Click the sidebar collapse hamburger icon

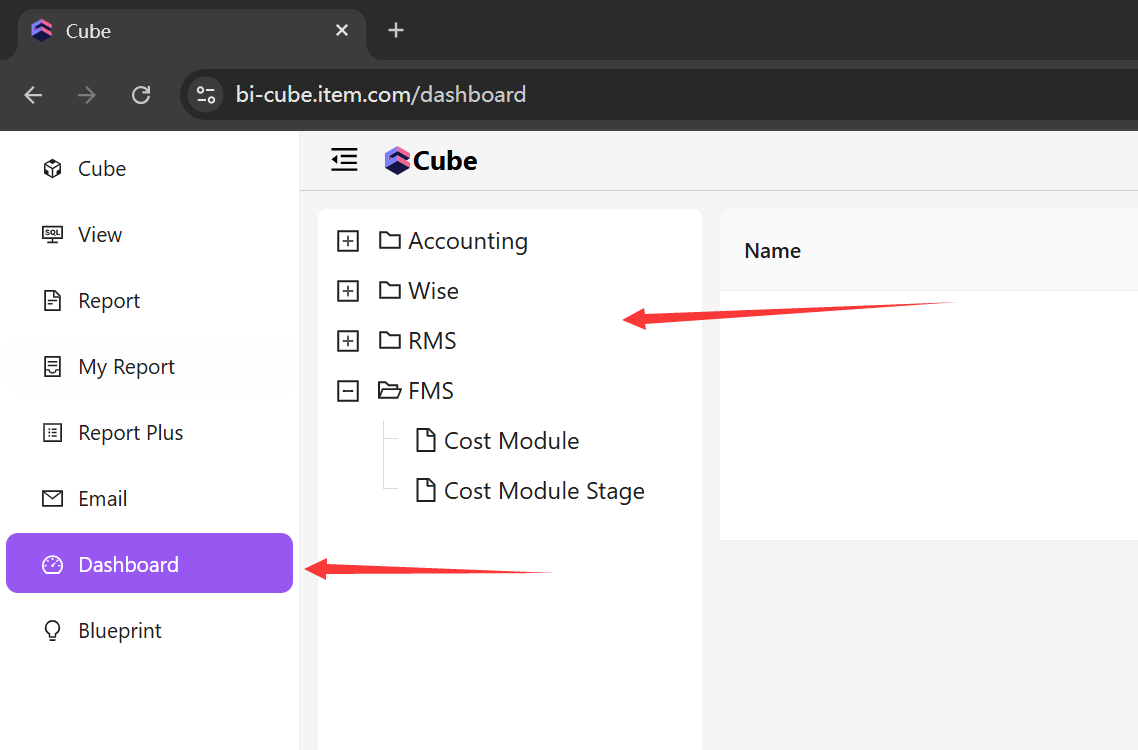point(344,160)
